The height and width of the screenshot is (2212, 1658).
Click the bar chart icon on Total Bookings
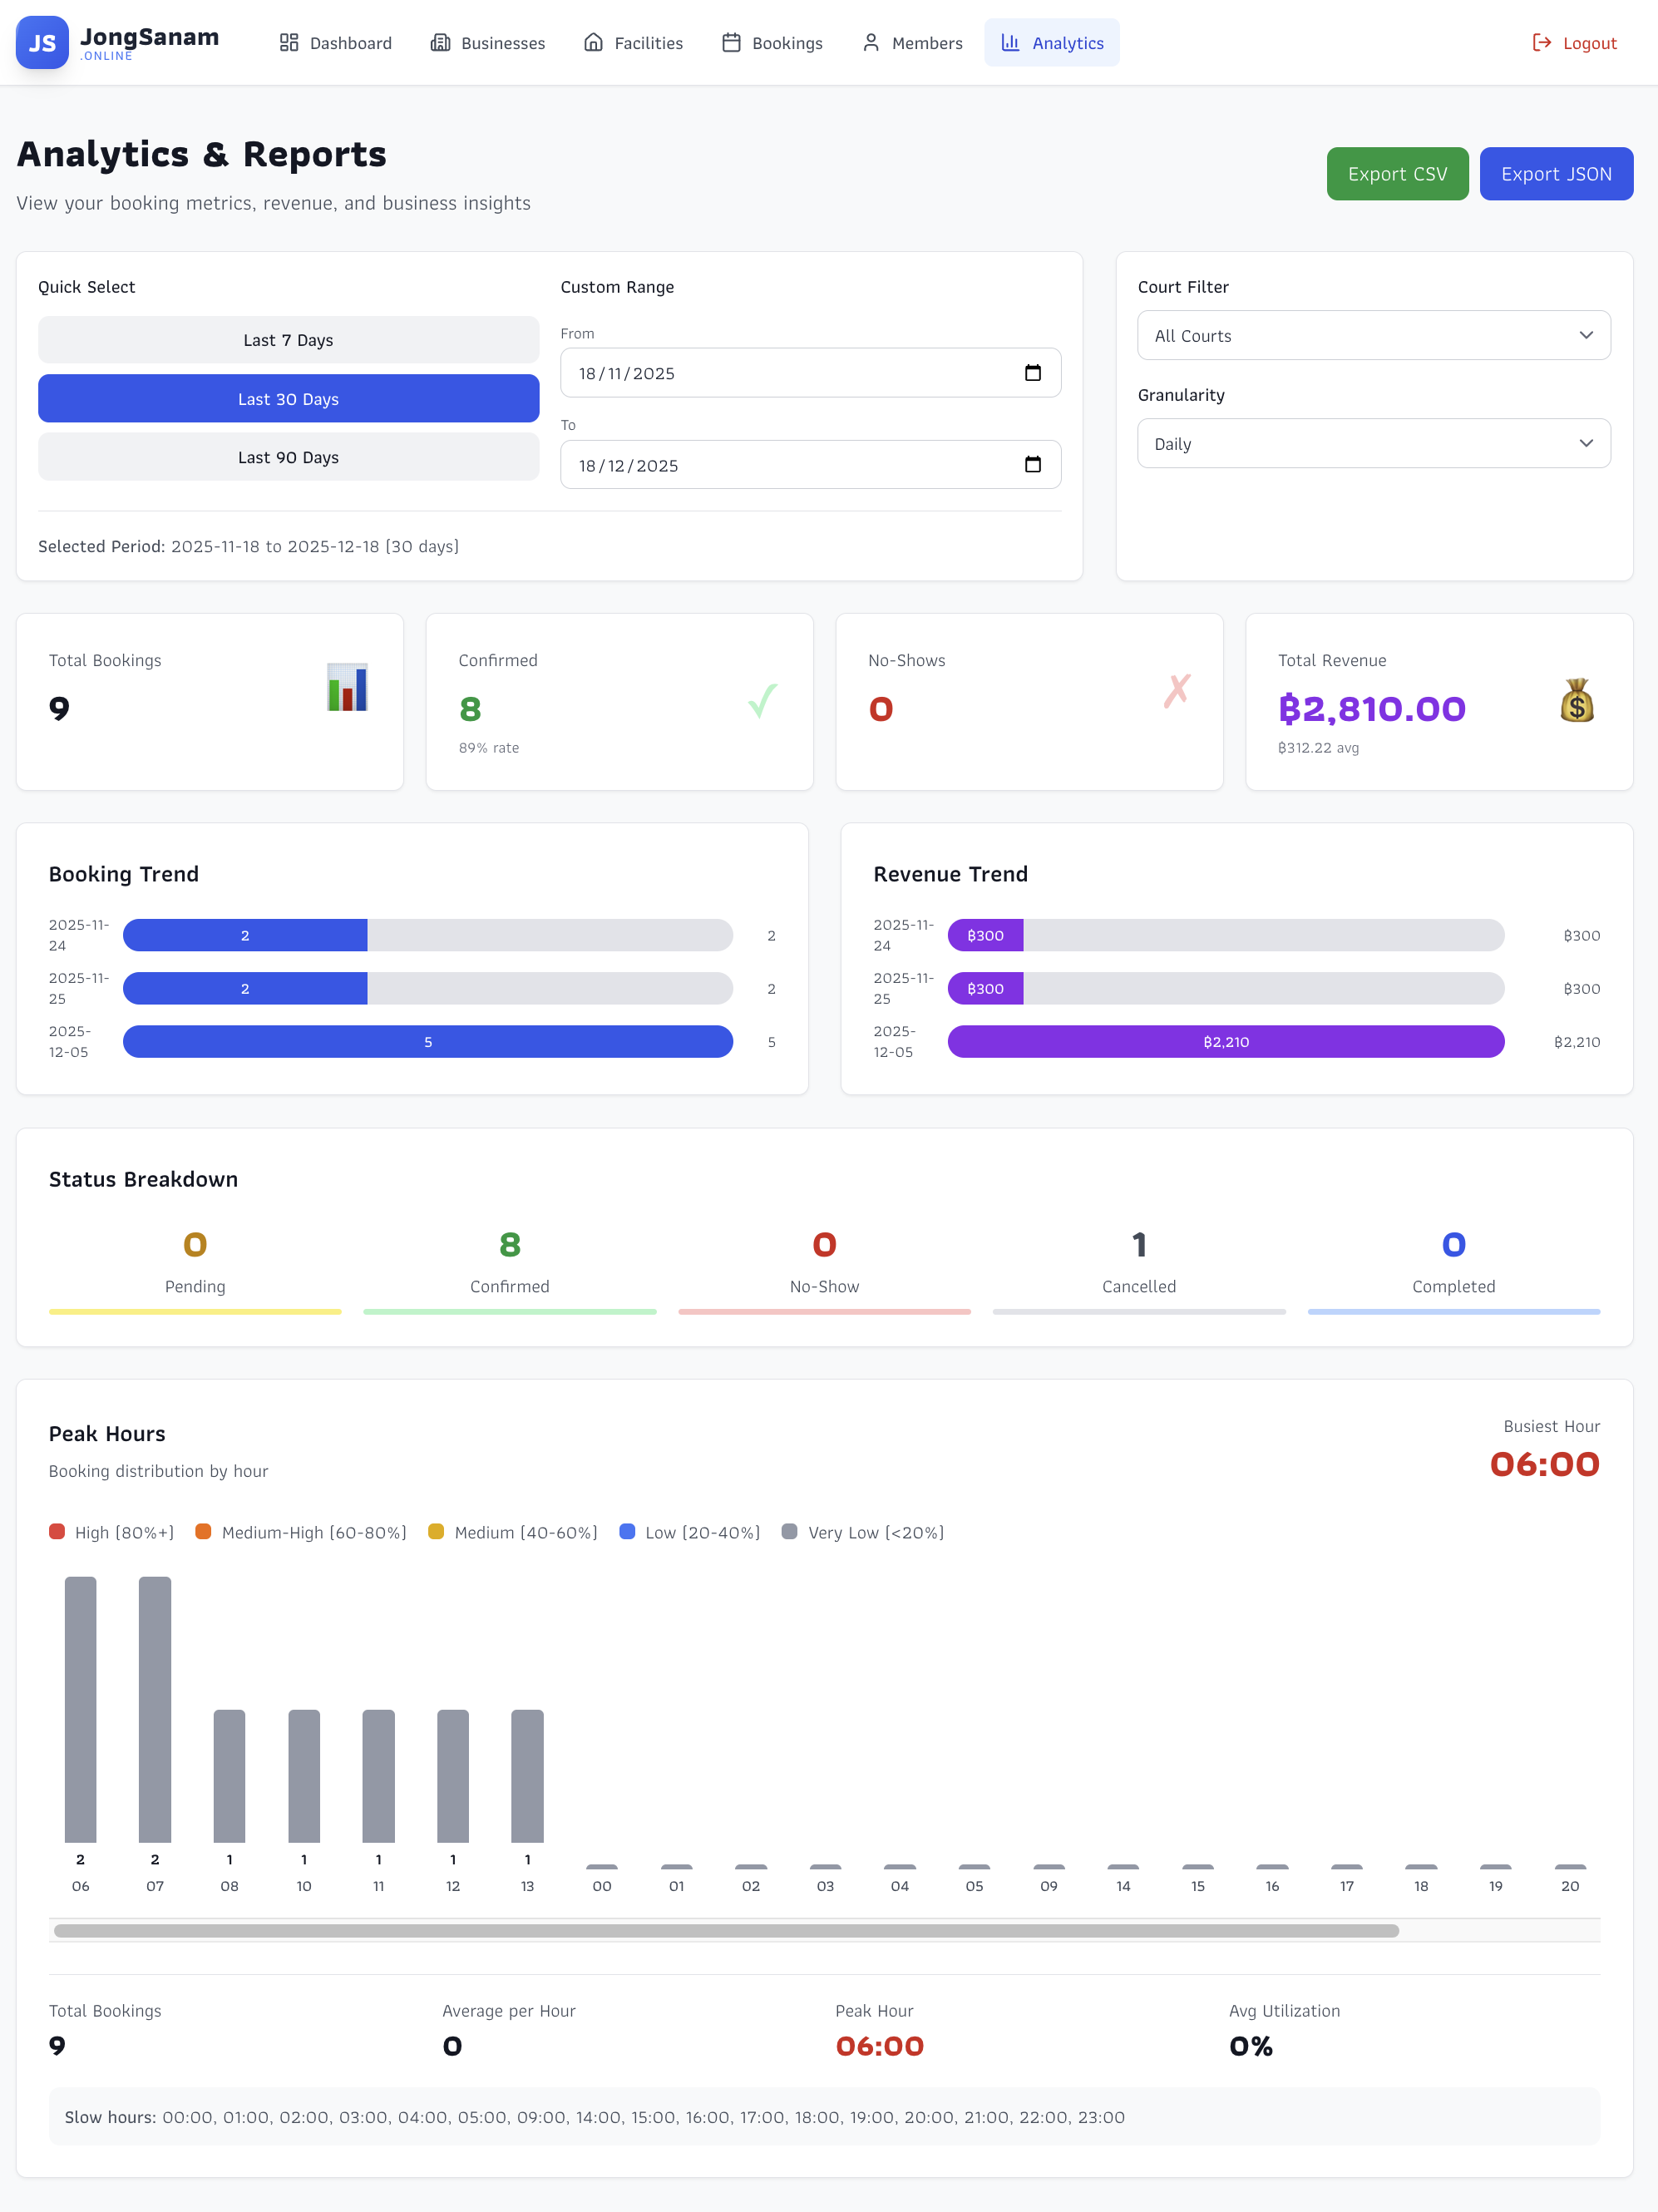point(347,688)
